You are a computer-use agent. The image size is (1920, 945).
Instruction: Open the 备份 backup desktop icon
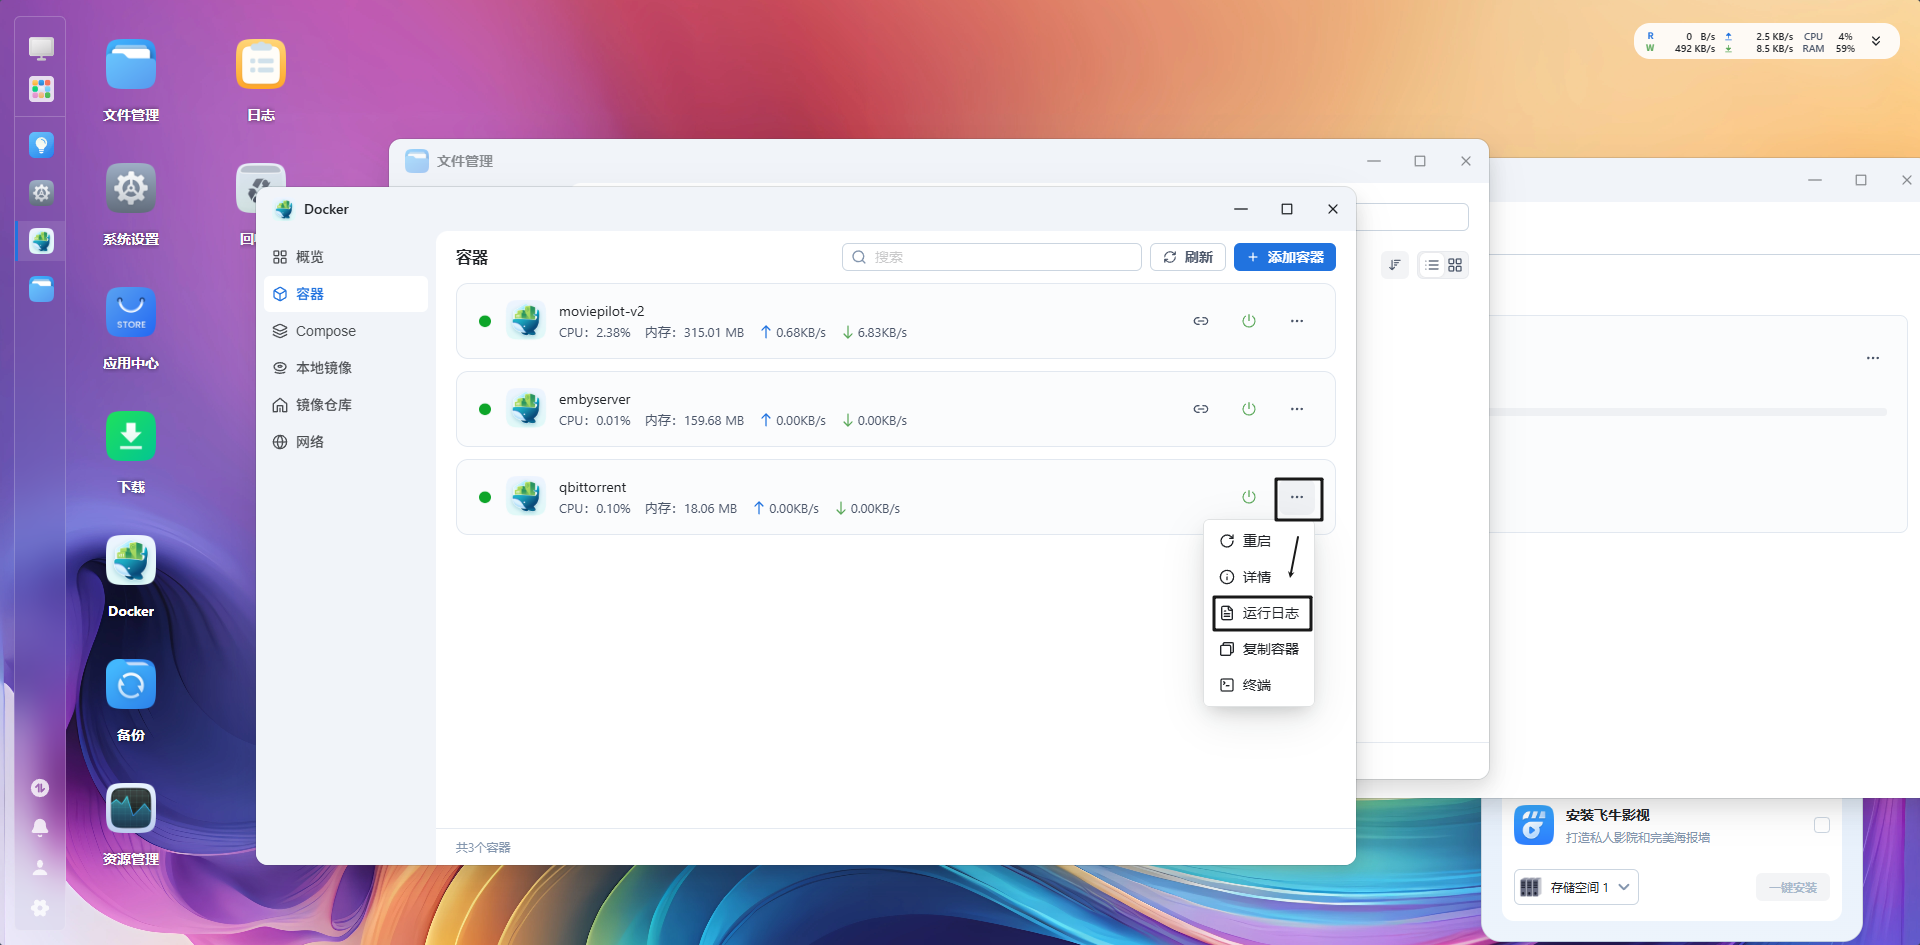coord(131,685)
